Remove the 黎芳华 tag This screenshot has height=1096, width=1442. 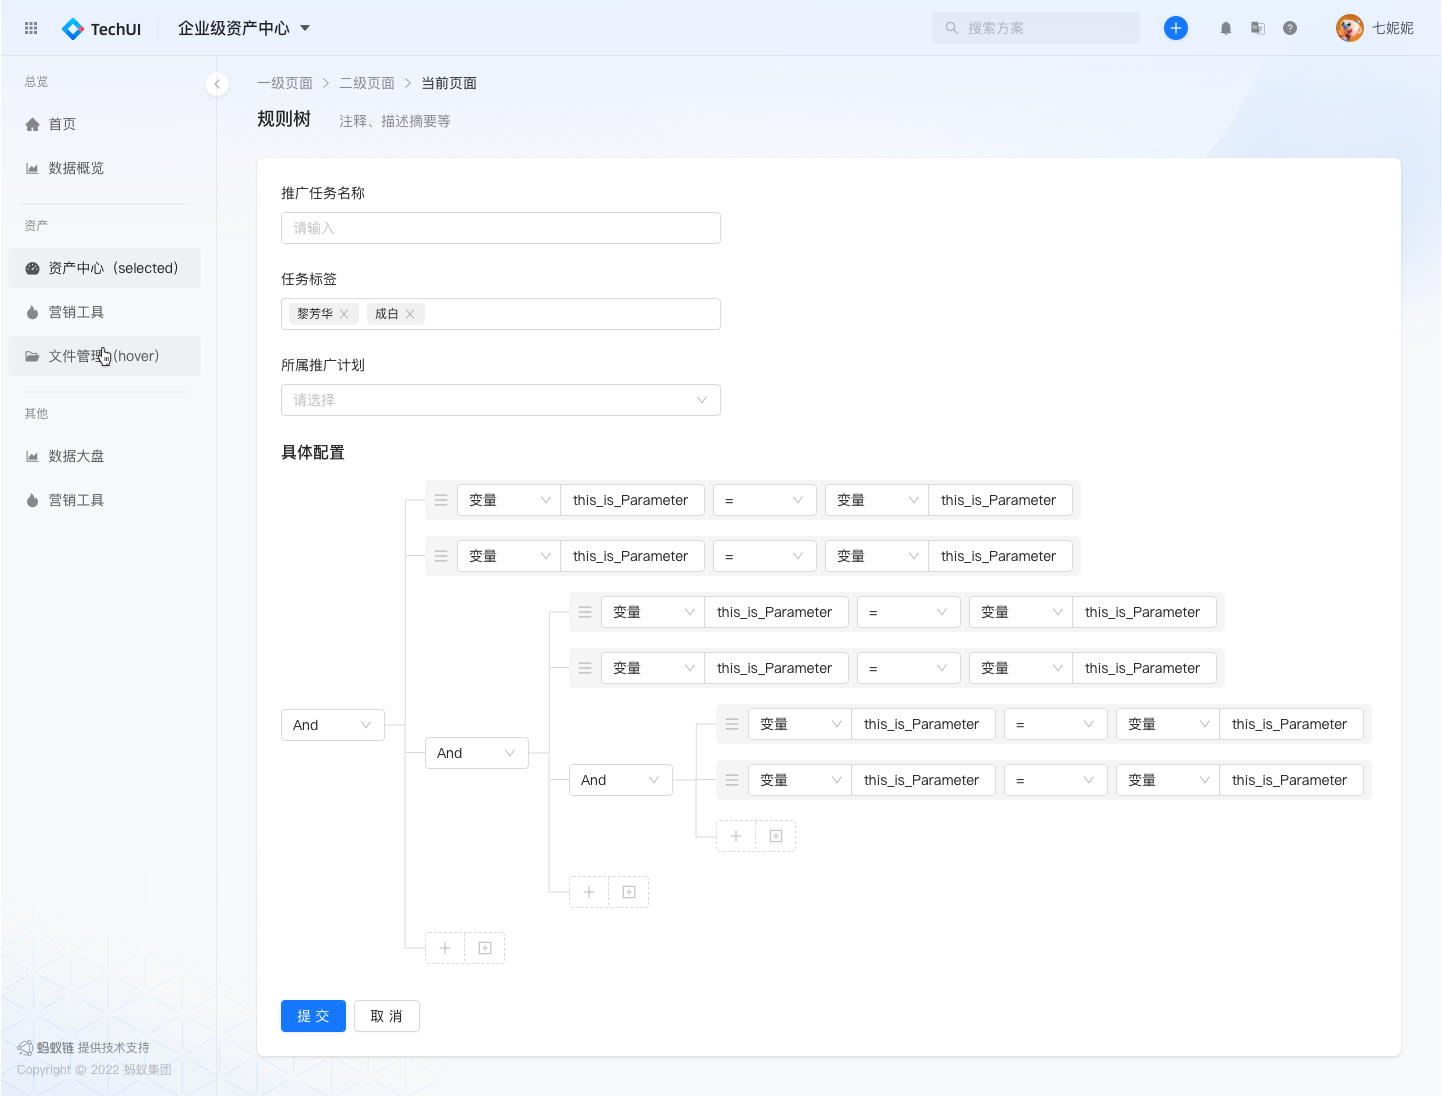coord(344,314)
